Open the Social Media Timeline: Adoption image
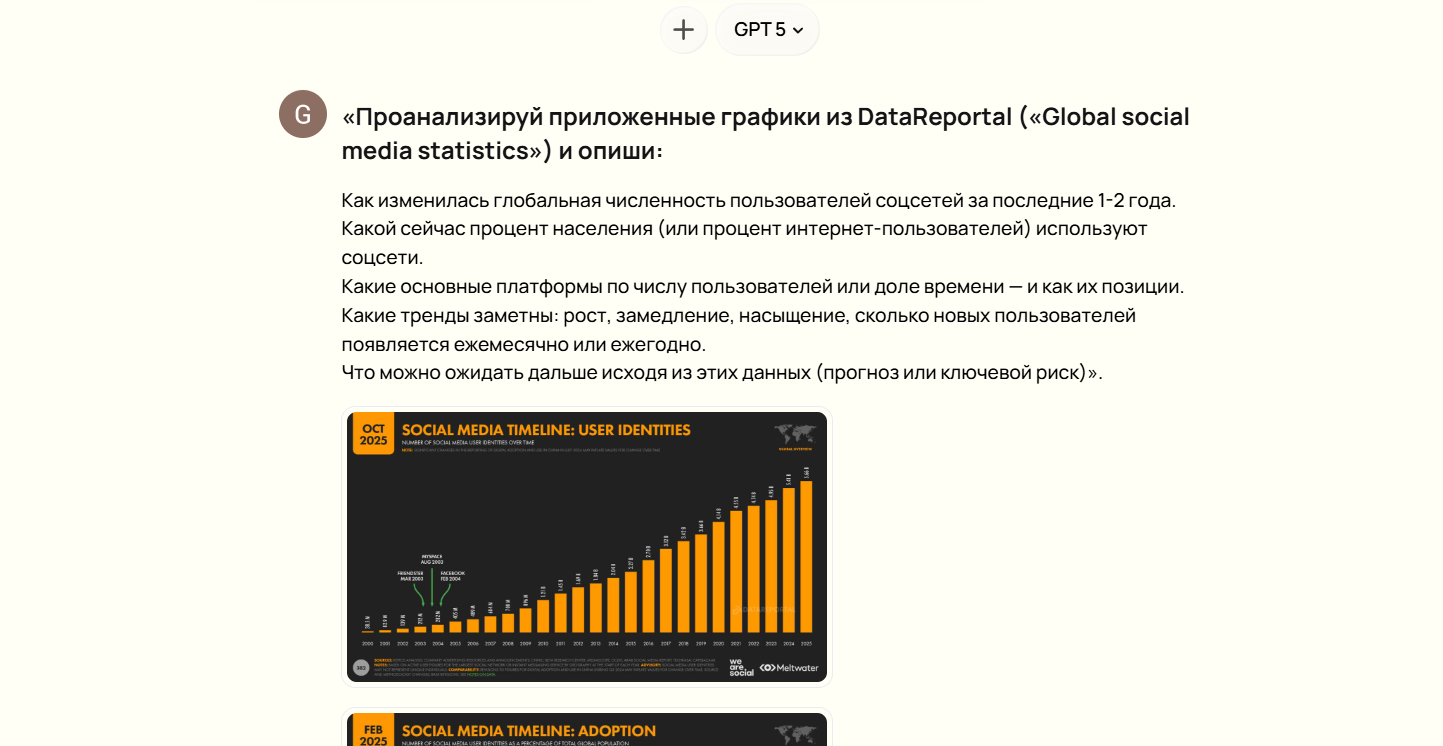This screenshot has height=746, width=1443. tap(587, 728)
